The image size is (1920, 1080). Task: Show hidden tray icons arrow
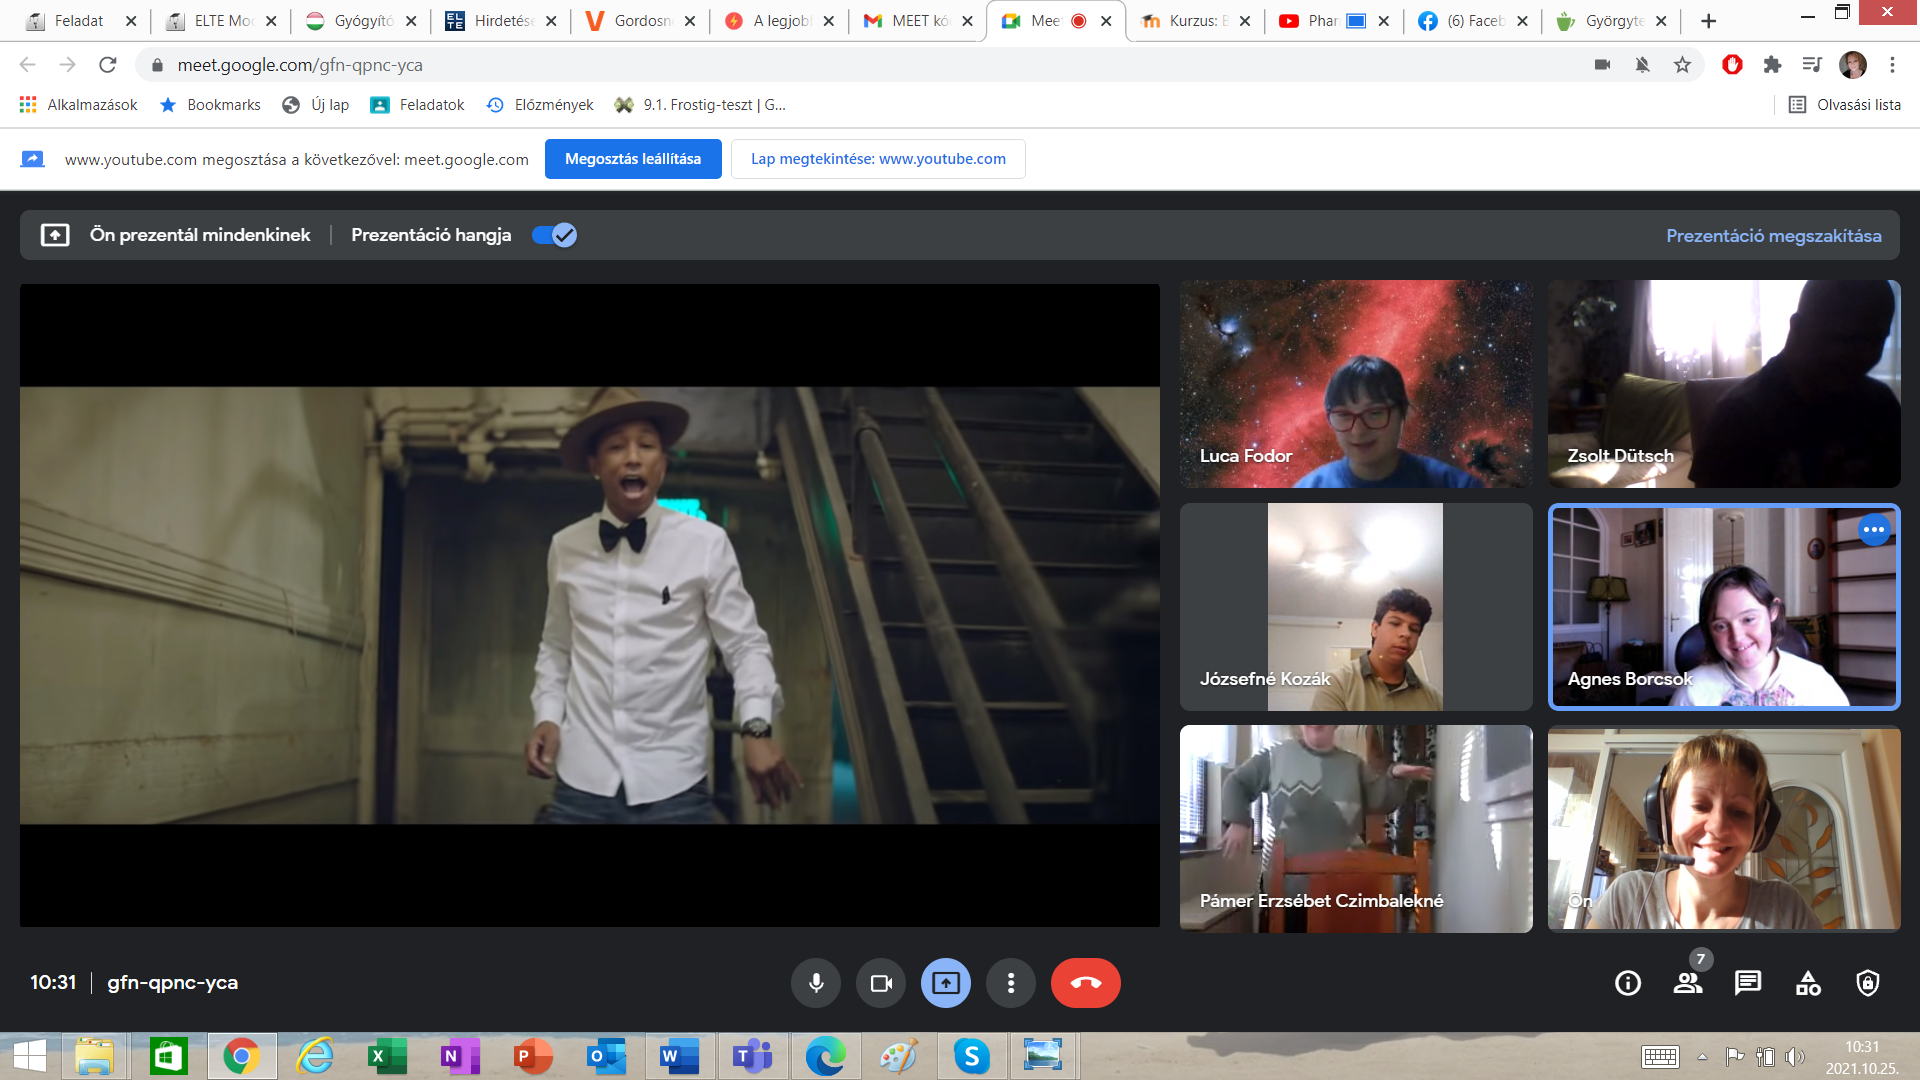click(x=1702, y=1056)
